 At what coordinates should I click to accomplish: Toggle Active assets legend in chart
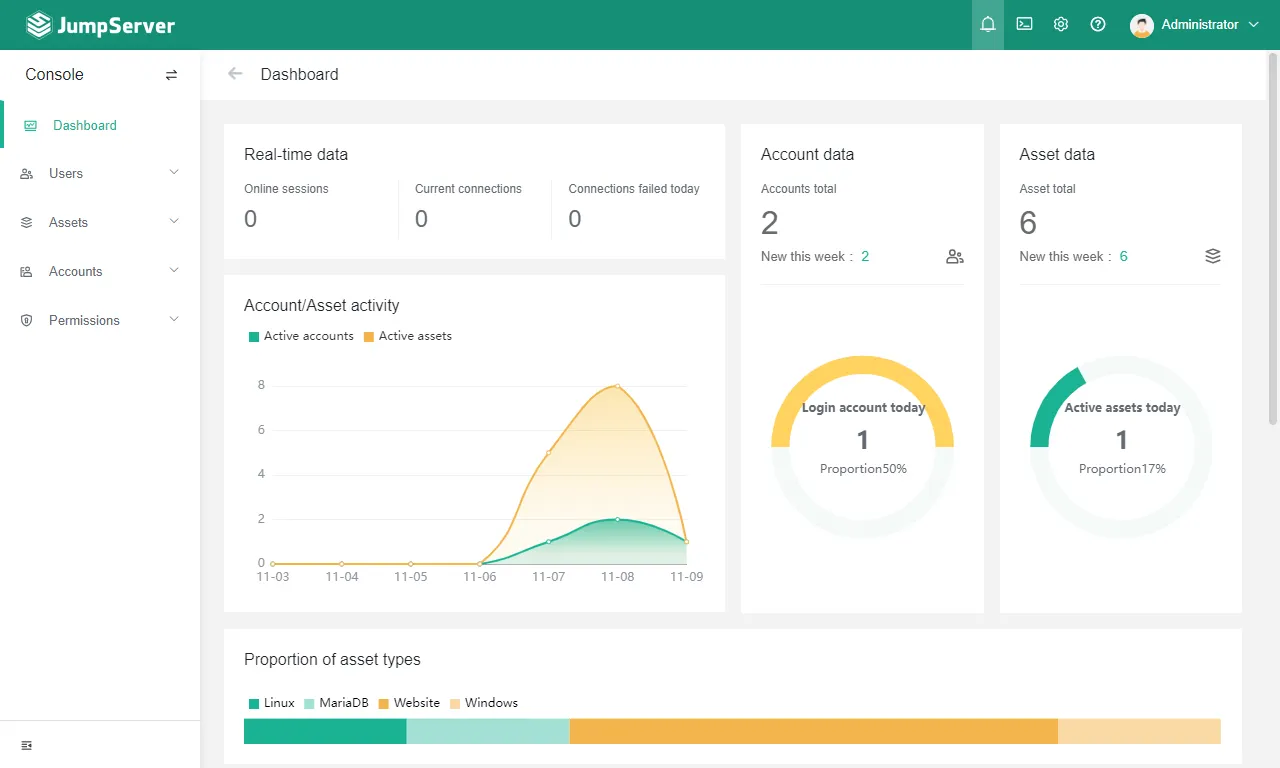pyautogui.click(x=408, y=336)
